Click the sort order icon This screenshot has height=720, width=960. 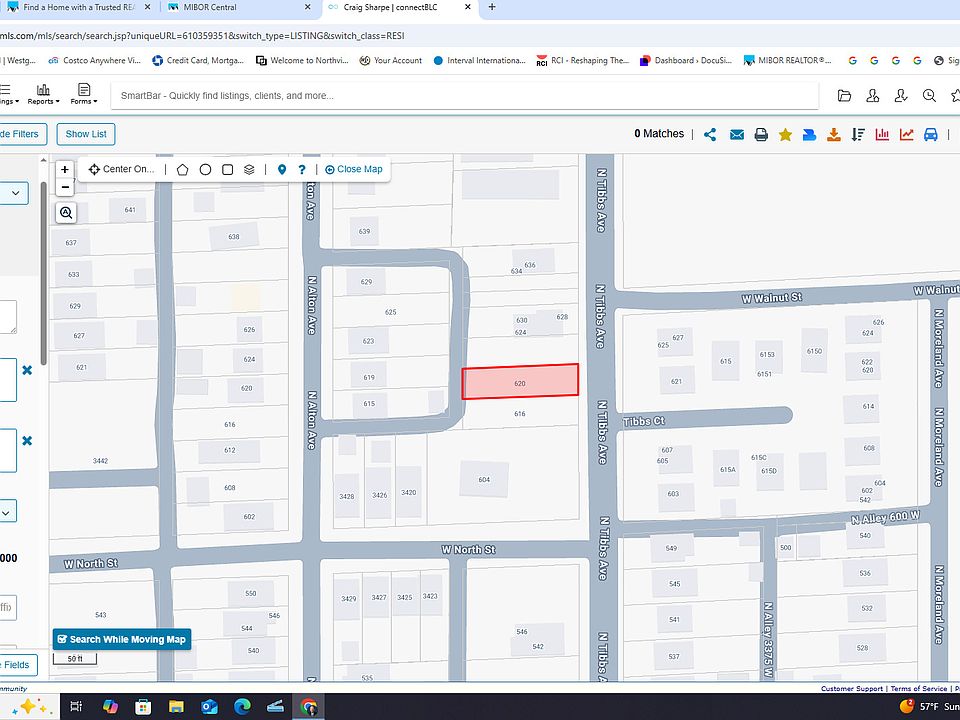(858, 135)
